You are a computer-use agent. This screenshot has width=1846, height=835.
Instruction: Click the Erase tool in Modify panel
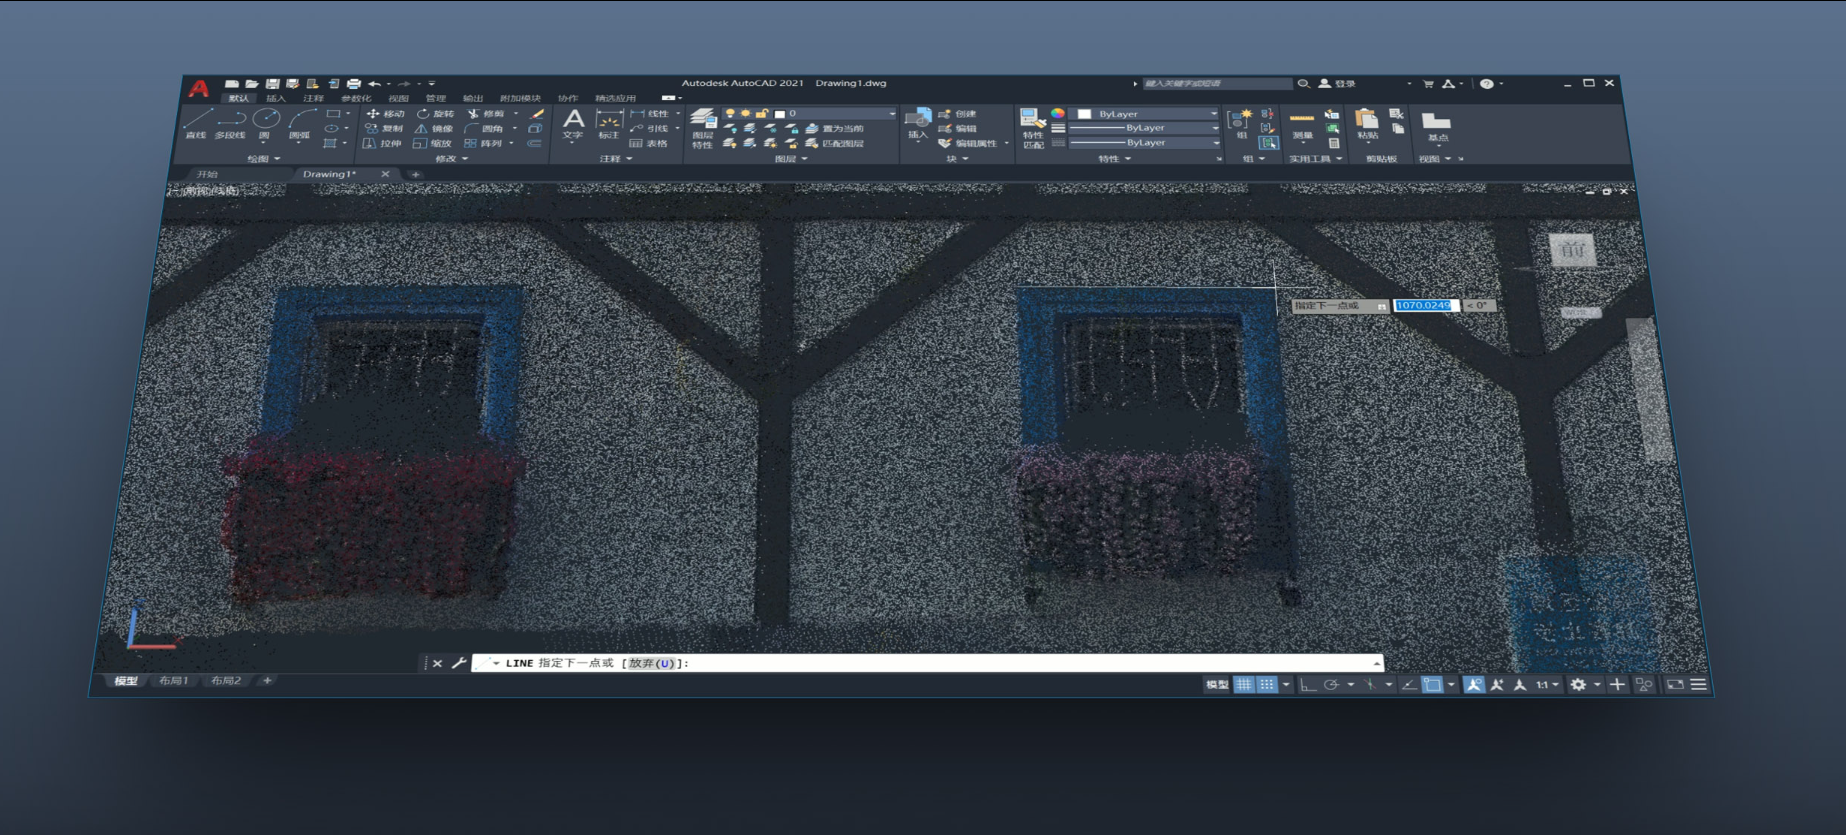538,114
